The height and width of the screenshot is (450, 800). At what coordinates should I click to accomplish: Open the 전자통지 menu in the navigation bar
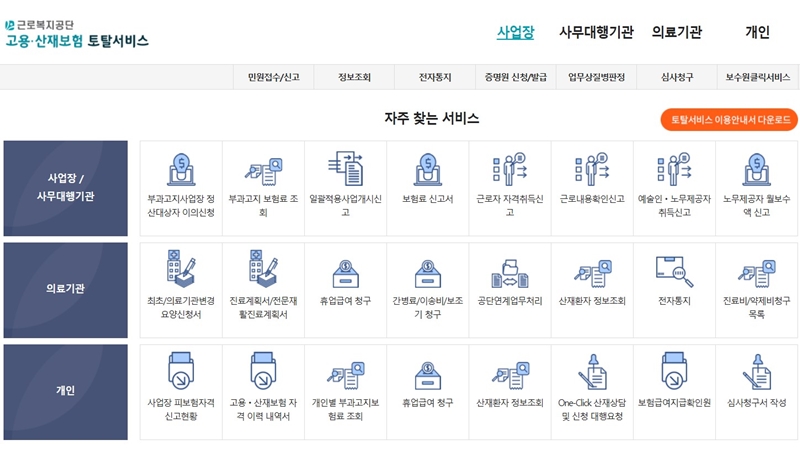(x=435, y=77)
